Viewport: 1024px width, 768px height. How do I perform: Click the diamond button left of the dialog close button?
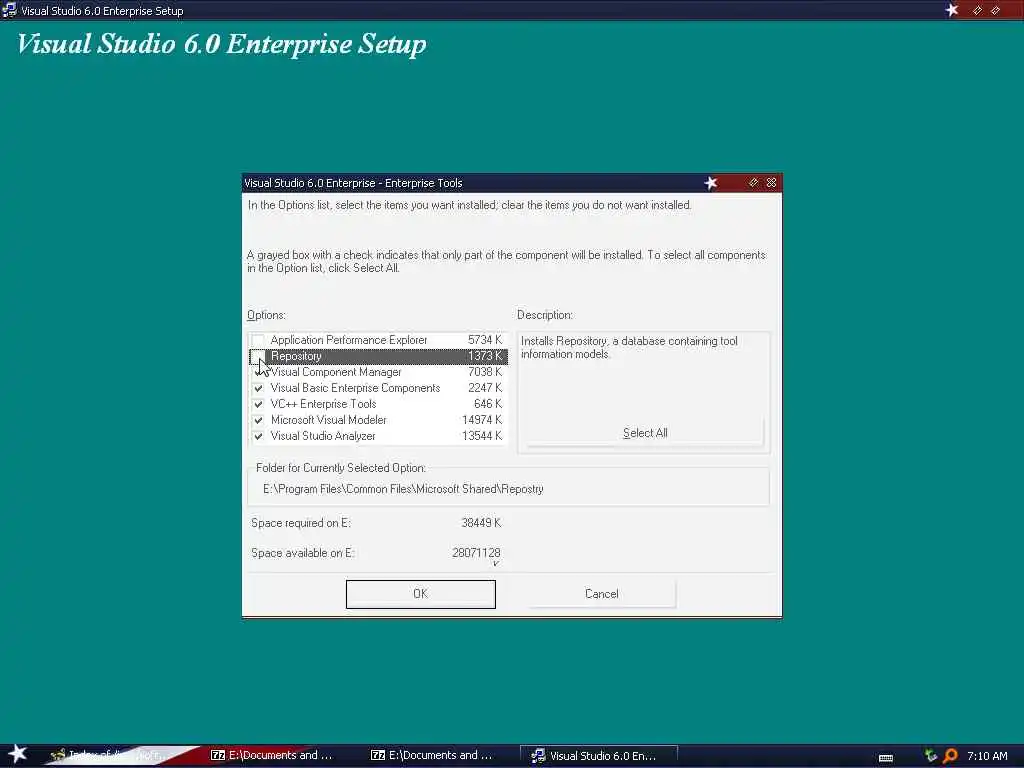click(x=753, y=183)
